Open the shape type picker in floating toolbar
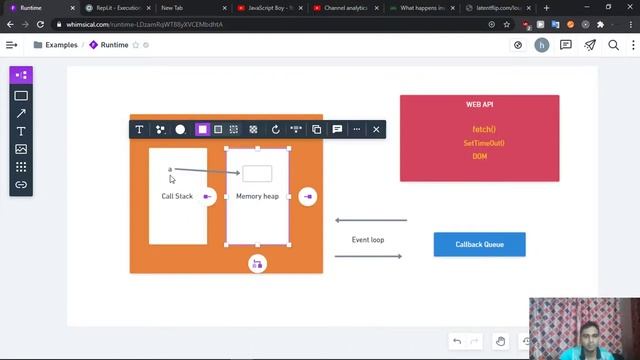Image resolution: width=640 pixels, height=360 pixels. click(x=160, y=129)
